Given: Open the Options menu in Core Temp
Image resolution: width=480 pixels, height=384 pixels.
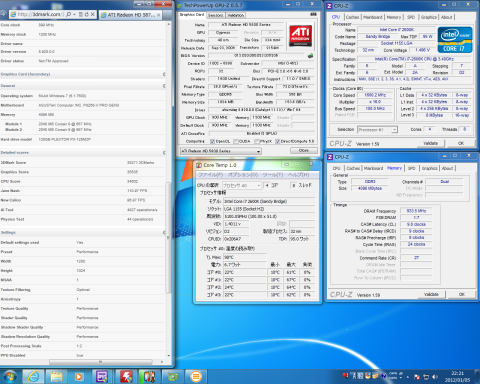Looking at the screenshot, I should coord(242,175).
